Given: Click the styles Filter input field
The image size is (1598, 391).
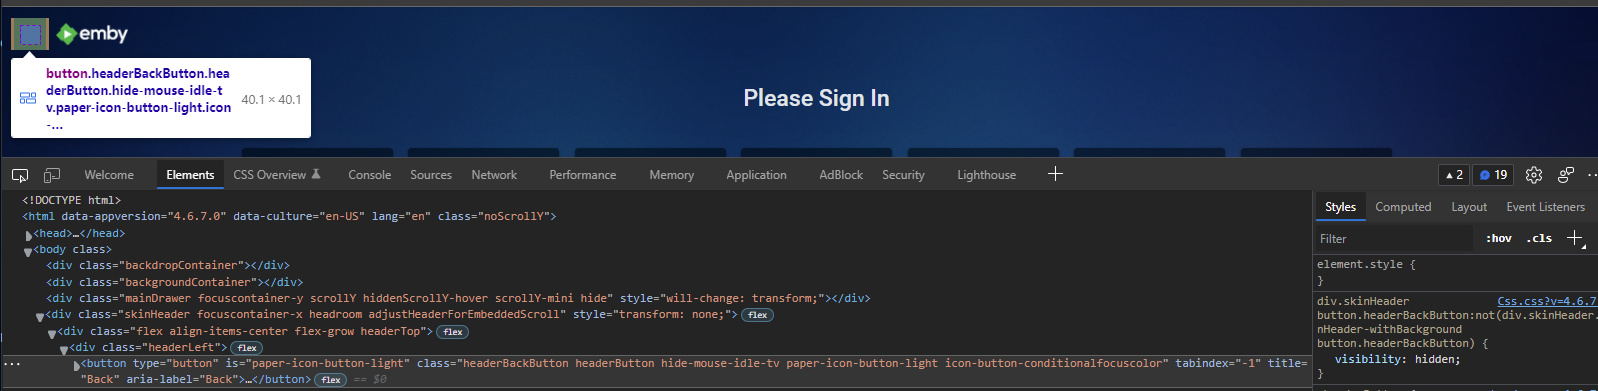Looking at the screenshot, I should tap(1394, 238).
